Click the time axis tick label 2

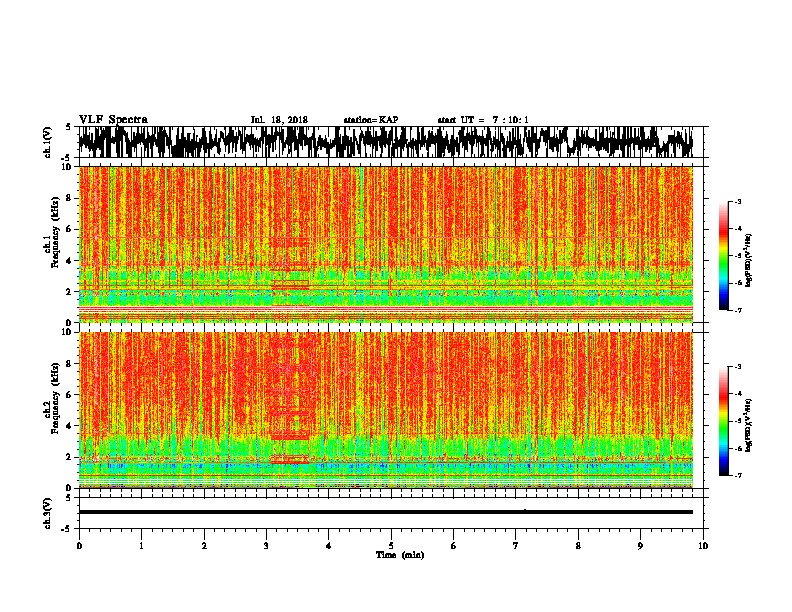[204, 546]
